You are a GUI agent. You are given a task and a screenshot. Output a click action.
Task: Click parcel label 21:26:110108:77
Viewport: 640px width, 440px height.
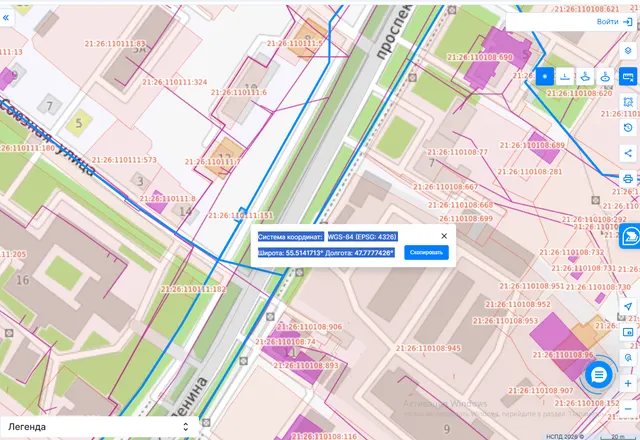(x=458, y=152)
